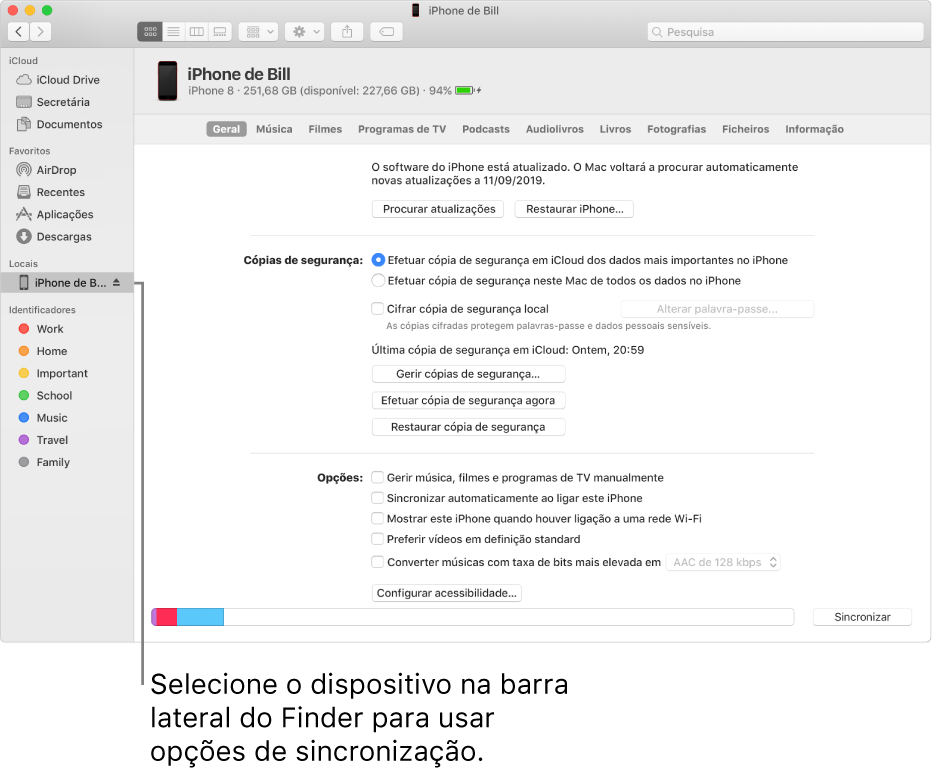Open Descargas downloads in sidebar
This screenshot has width=934, height=777.
[54, 237]
